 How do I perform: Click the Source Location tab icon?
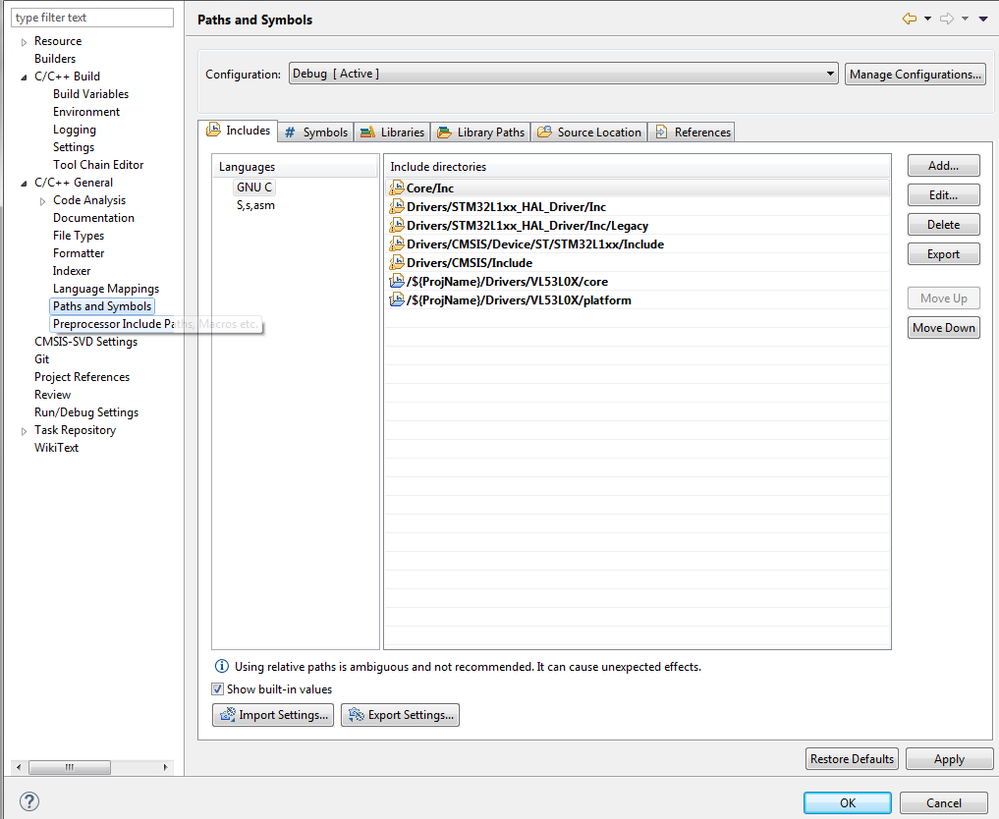545,132
